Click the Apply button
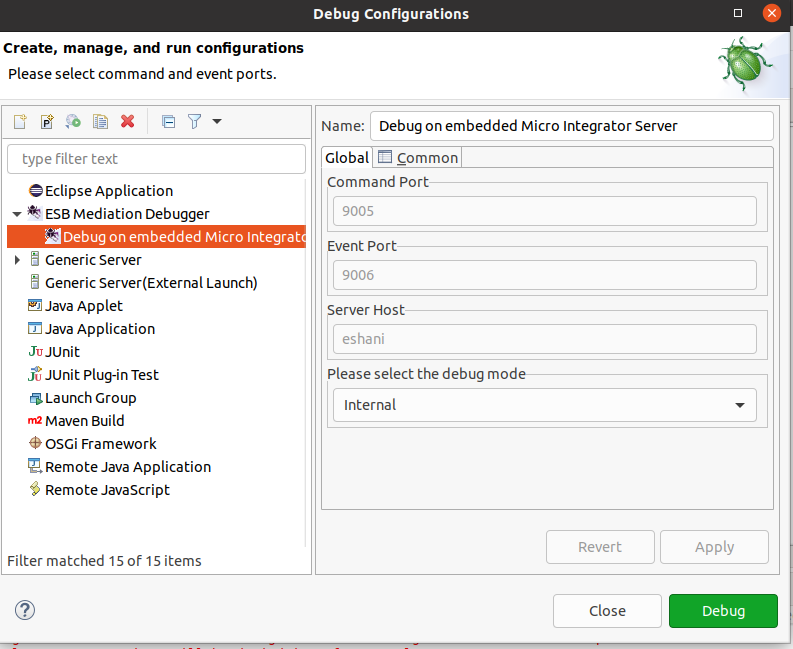 [x=715, y=547]
